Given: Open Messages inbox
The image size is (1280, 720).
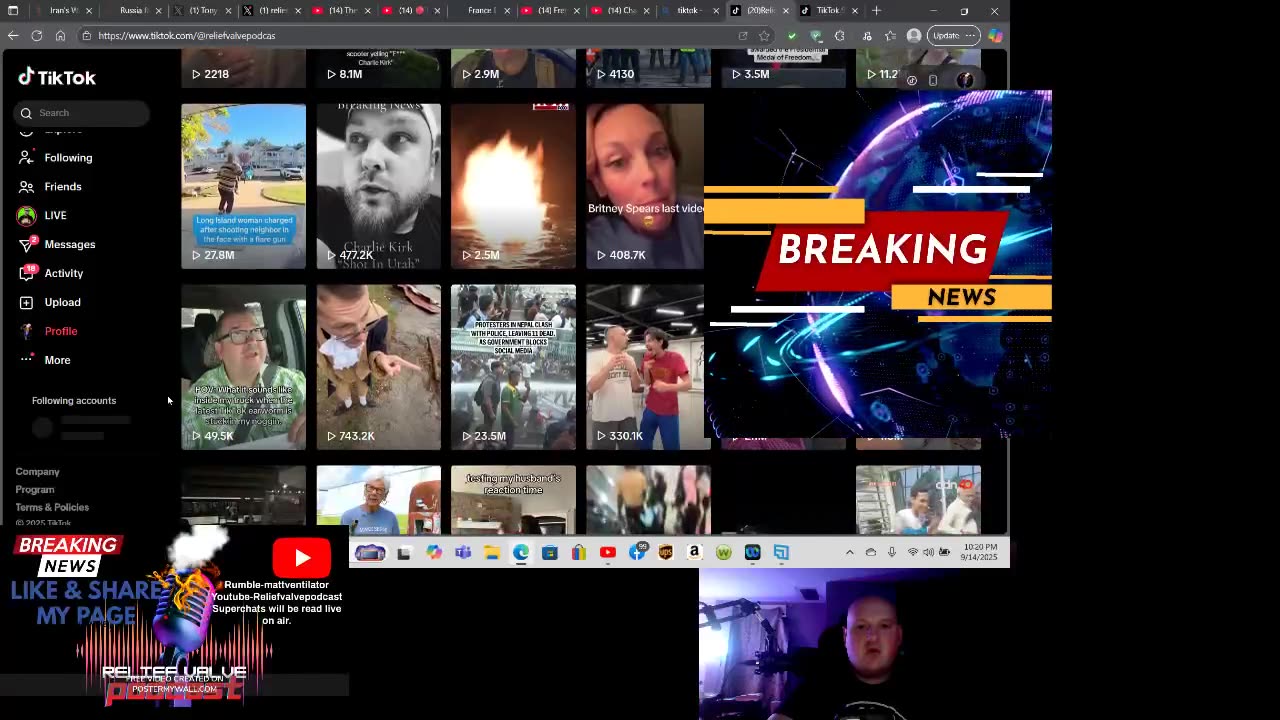Looking at the screenshot, I should point(70,245).
